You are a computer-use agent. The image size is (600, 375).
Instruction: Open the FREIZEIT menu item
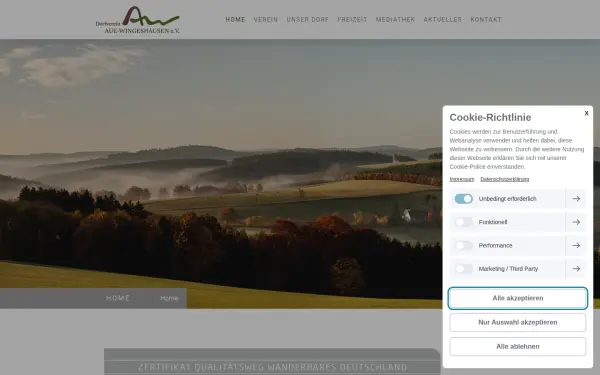click(x=352, y=20)
